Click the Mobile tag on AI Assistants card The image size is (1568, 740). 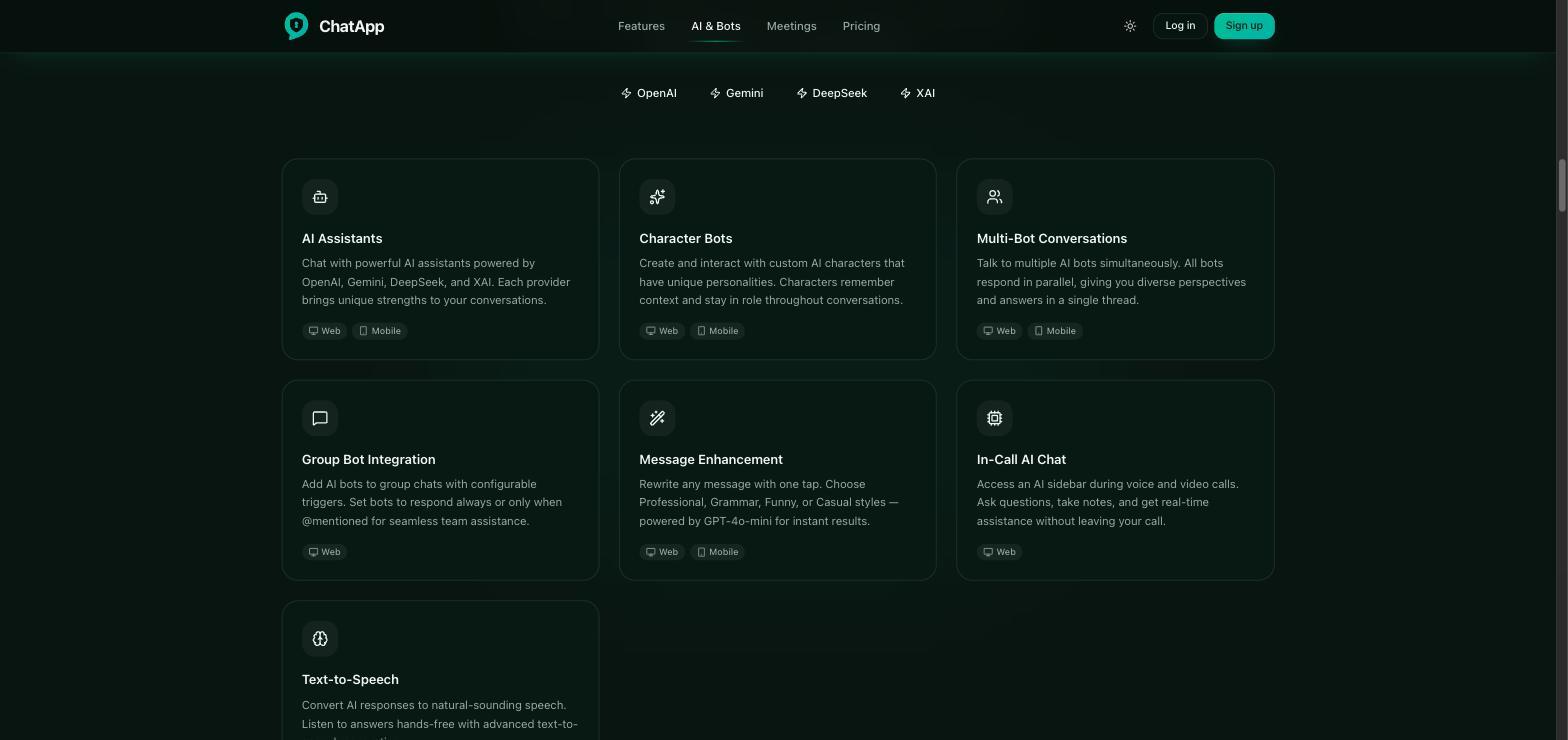pyautogui.click(x=380, y=331)
